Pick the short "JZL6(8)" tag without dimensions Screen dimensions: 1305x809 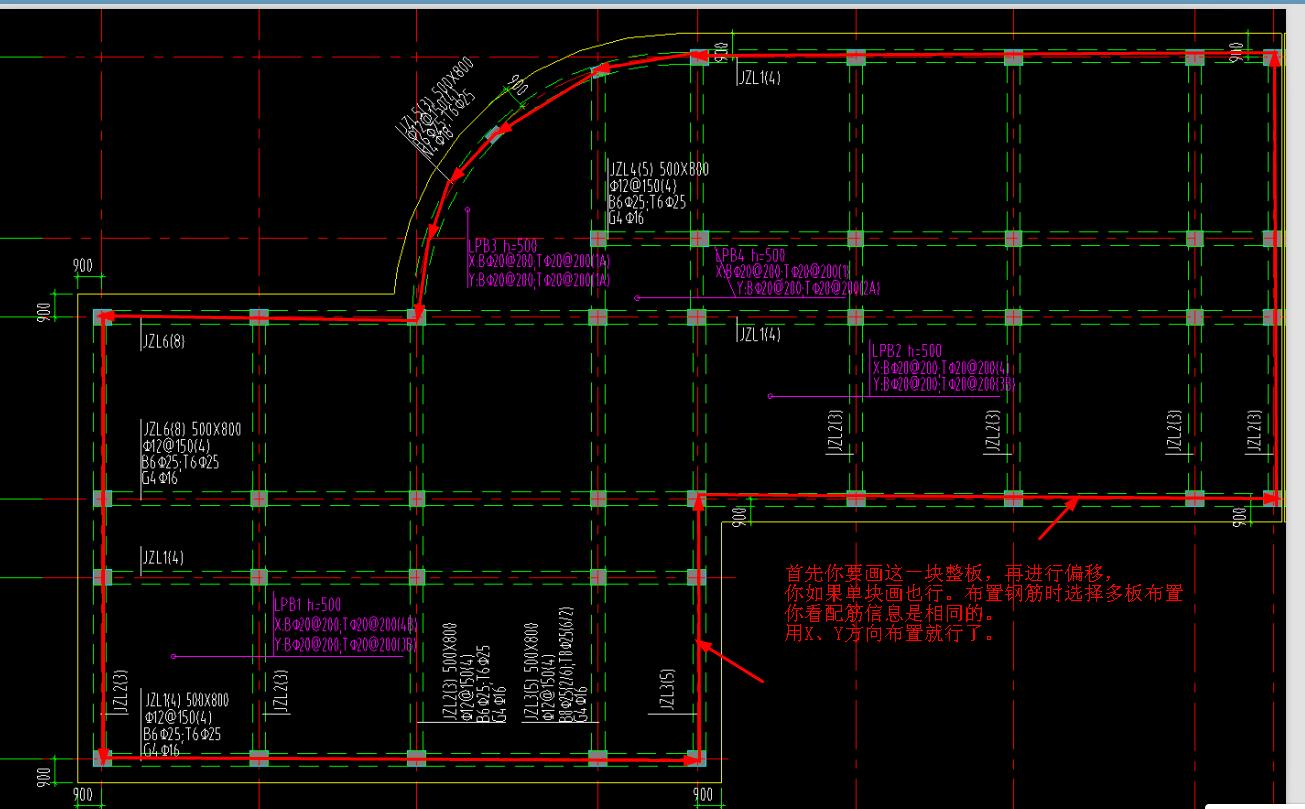click(163, 342)
